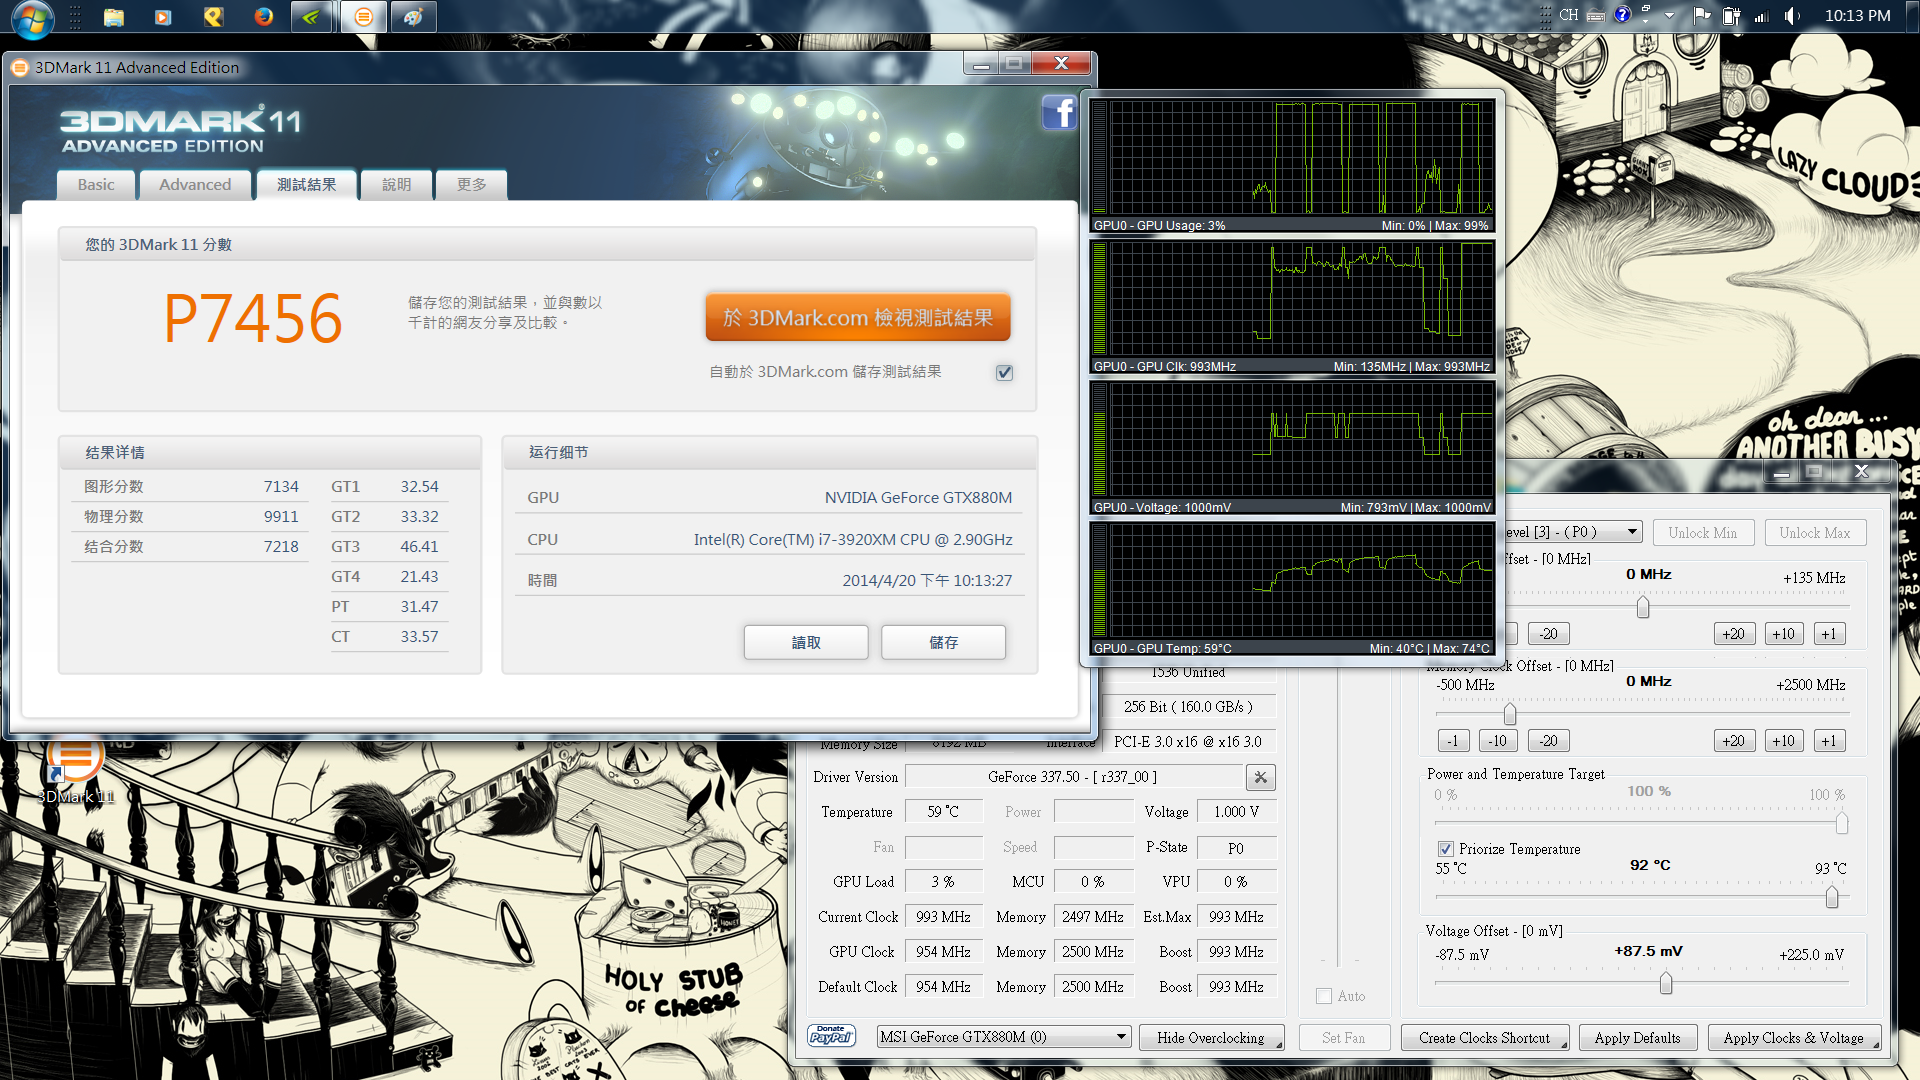This screenshot has width=1920, height=1080.
Task: Click +1 under memory clock offset
Action: click(x=1829, y=741)
